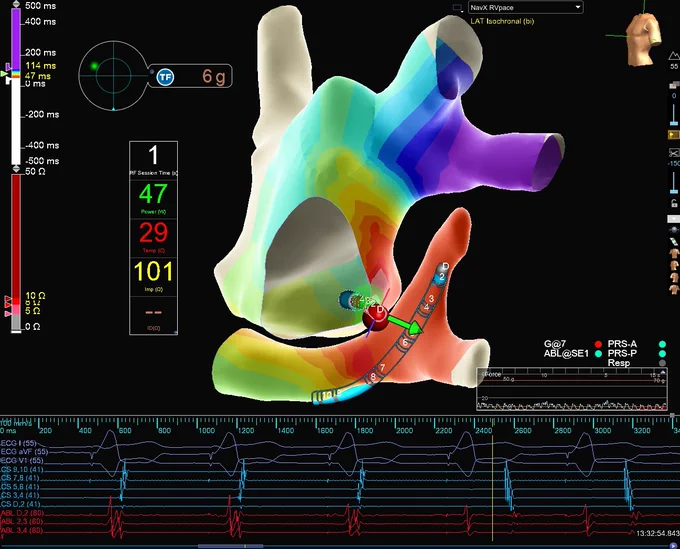This screenshot has height=549, width=680.
Task: Click the green catheter direction arrow
Action: [x=405, y=325]
